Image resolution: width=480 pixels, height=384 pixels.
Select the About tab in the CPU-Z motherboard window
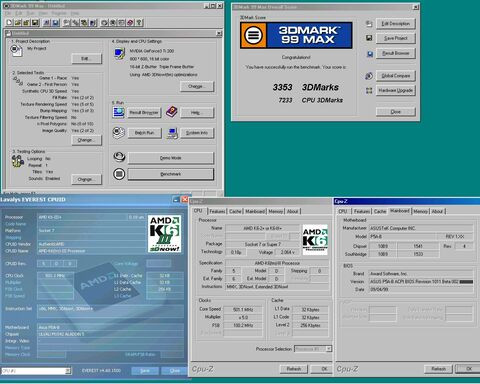click(x=437, y=211)
